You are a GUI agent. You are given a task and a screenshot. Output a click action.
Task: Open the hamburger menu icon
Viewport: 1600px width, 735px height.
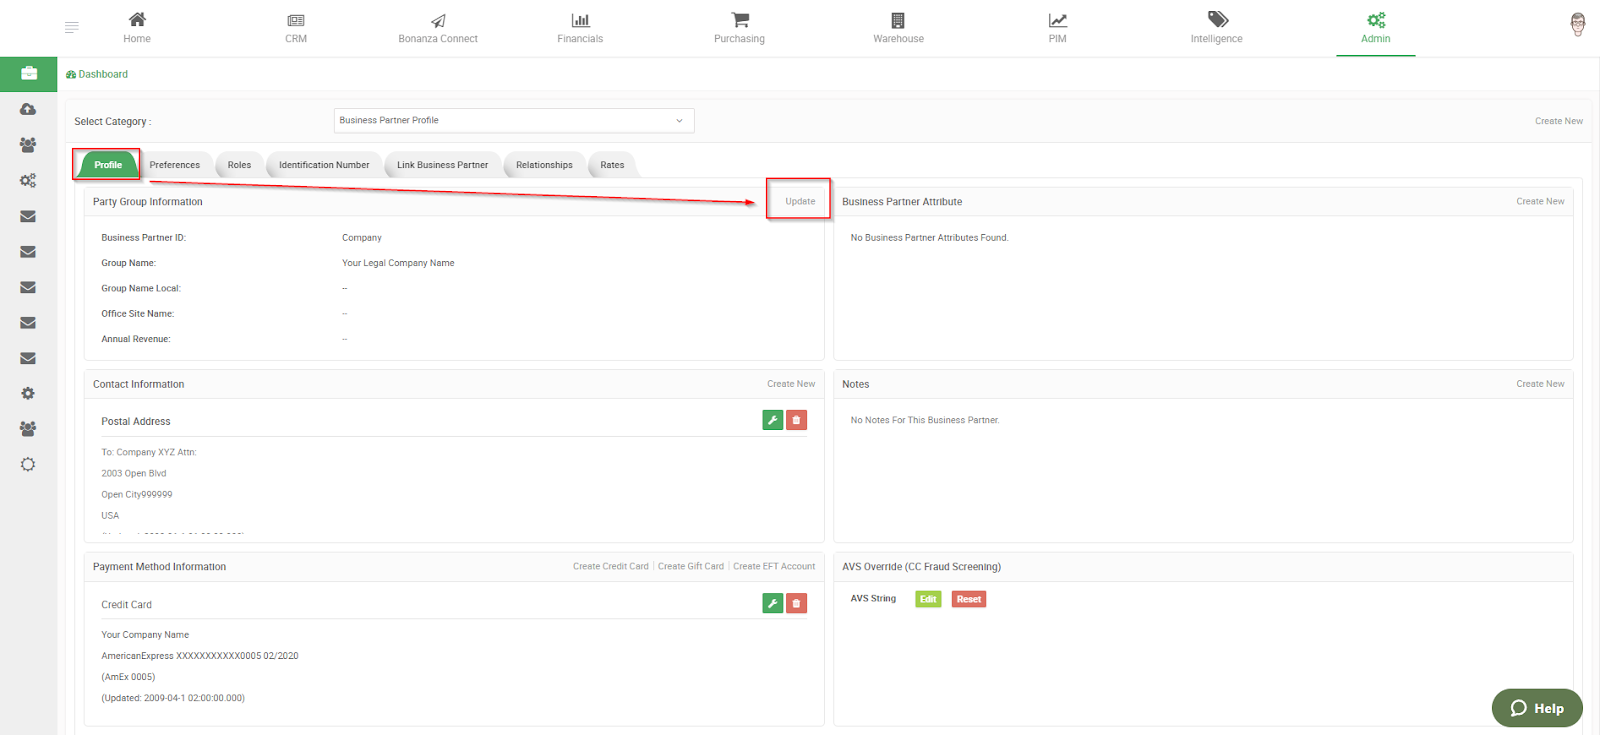[71, 28]
